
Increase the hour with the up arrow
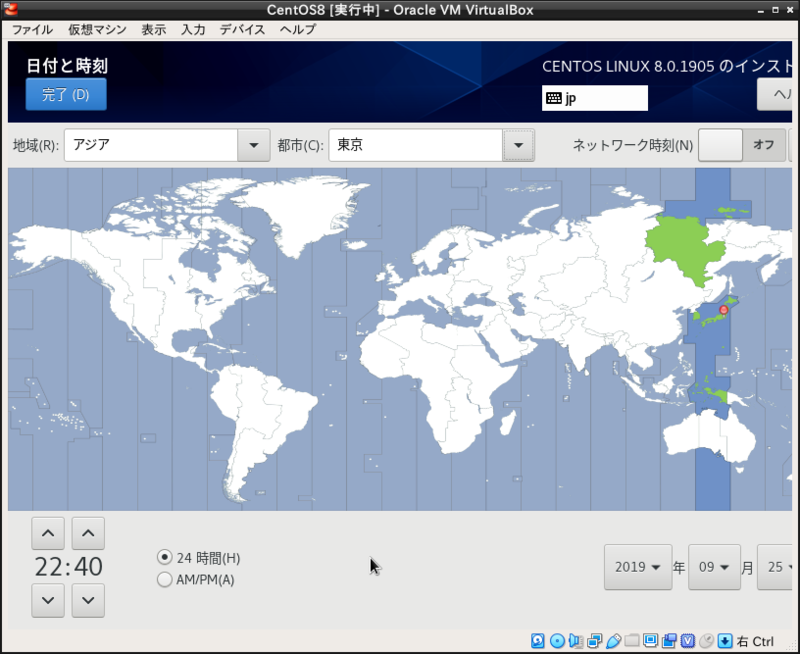(48, 533)
